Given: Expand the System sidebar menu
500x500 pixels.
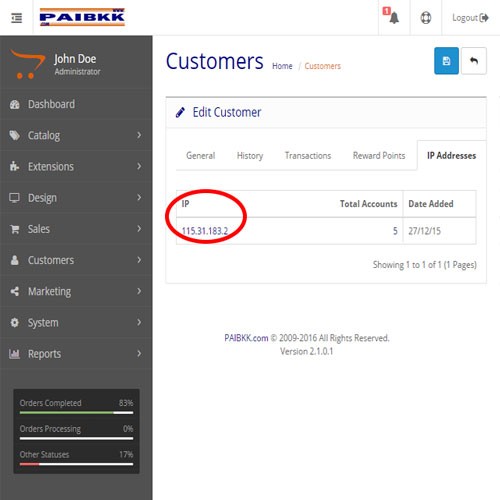Looking at the screenshot, I should point(76,322).
